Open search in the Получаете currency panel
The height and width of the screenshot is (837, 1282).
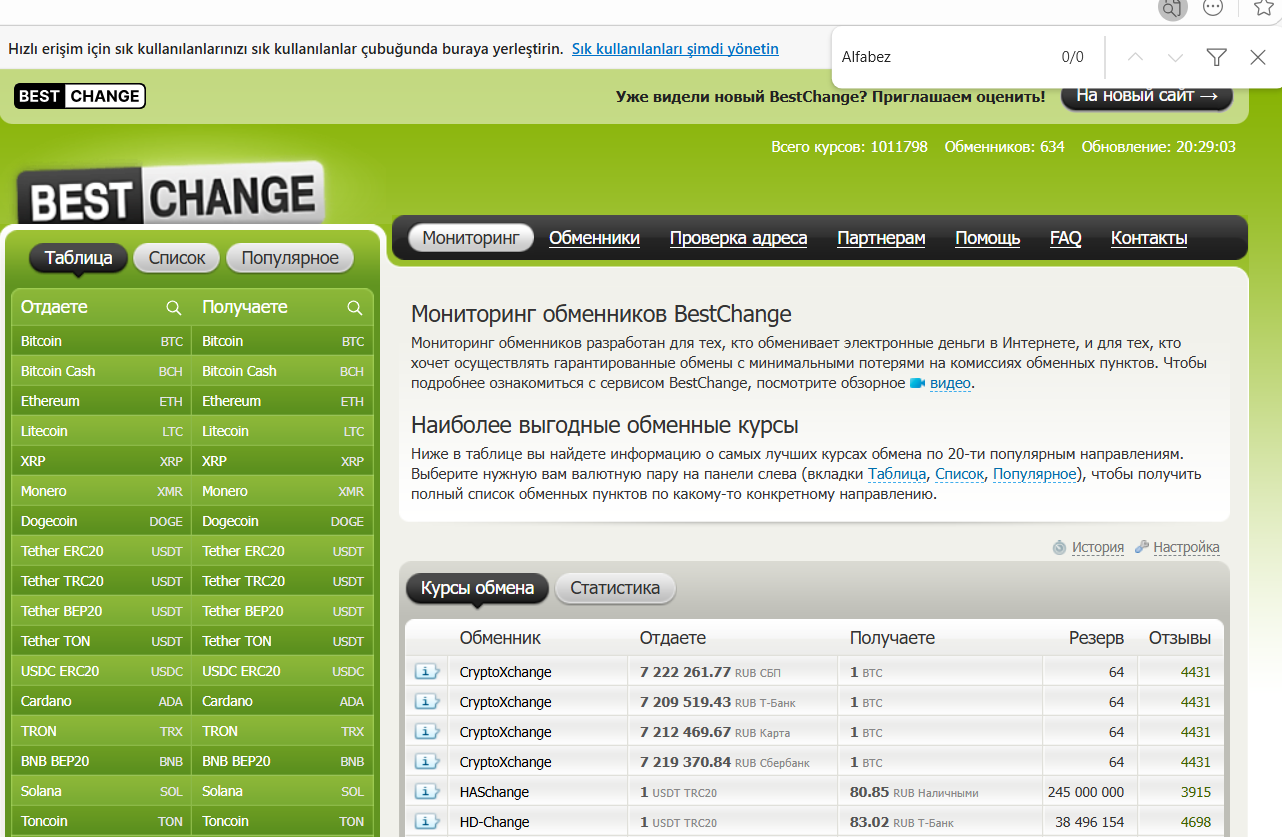(x=355, y=308)
